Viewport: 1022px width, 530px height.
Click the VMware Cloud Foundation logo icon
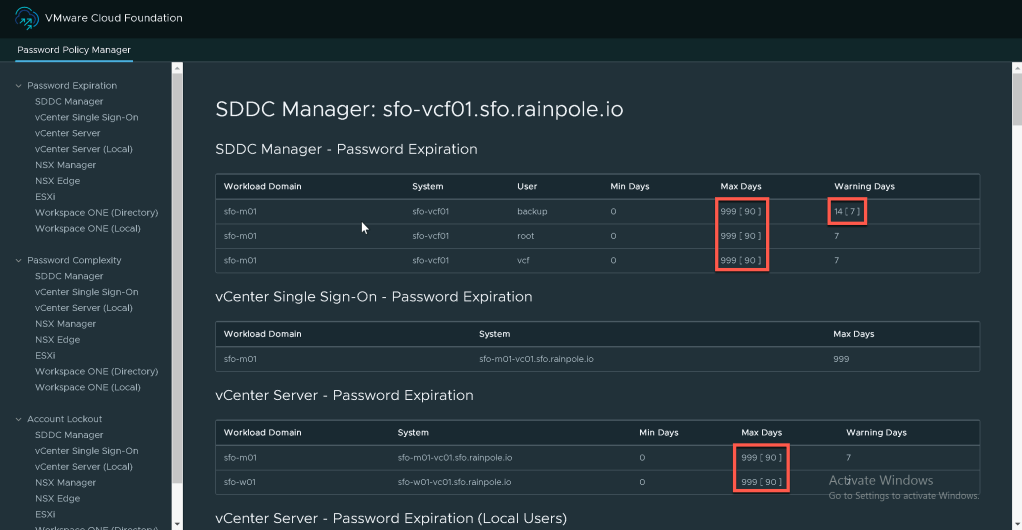[x=25, y=18]
